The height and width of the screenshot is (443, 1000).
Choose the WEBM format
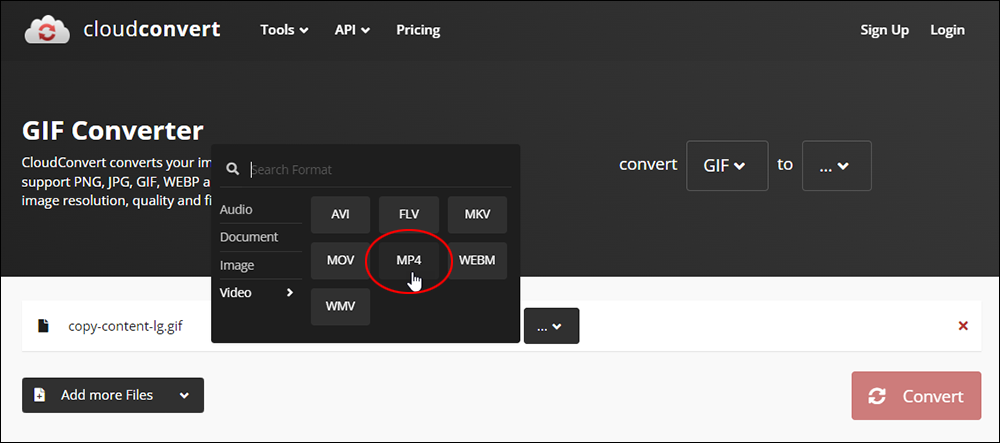coord(477,261)
